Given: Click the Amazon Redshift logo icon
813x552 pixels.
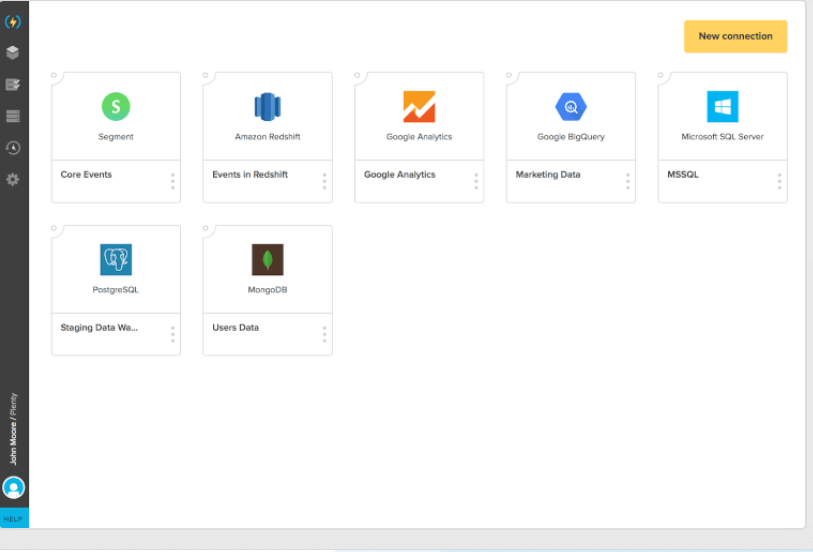Looking at the screenshot, I should click(267, 106).
